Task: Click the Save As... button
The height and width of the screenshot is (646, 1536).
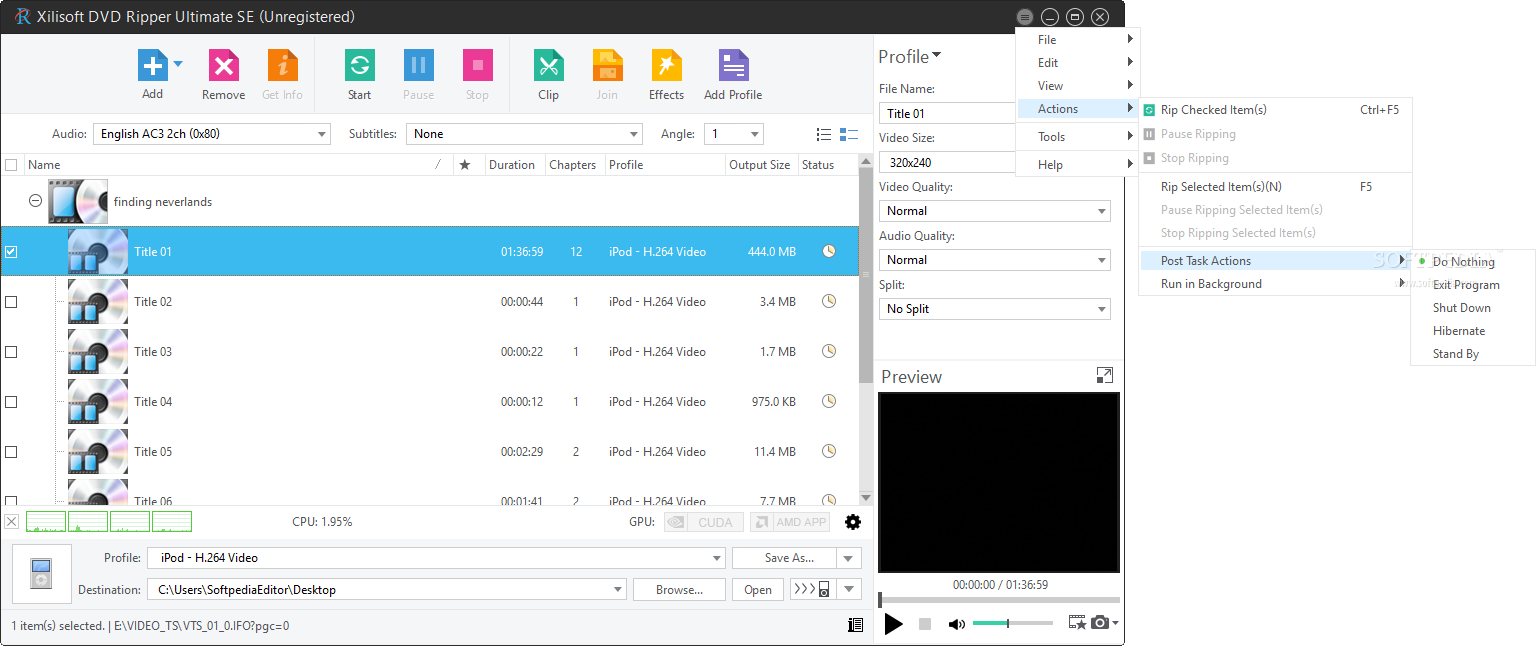Action: tap(784, 558)
